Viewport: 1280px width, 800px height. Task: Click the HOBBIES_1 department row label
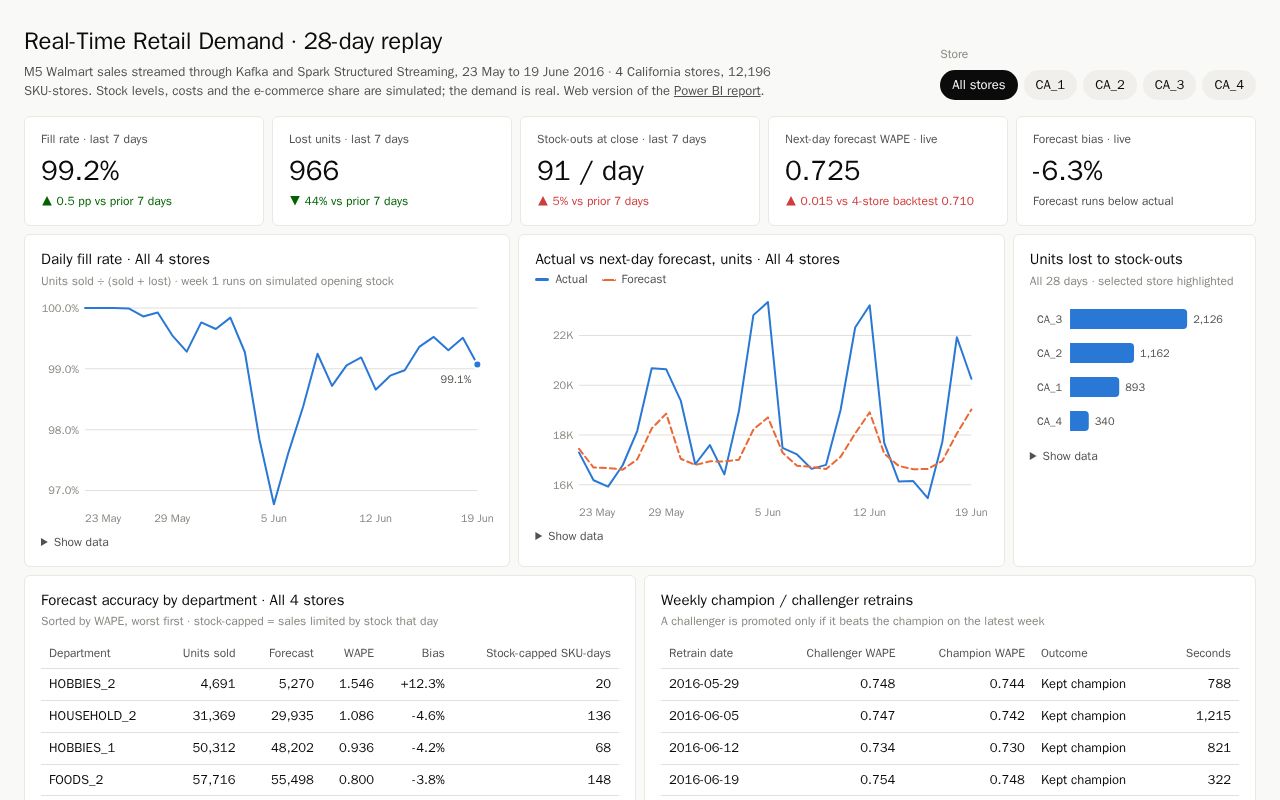tap(82, 748)
